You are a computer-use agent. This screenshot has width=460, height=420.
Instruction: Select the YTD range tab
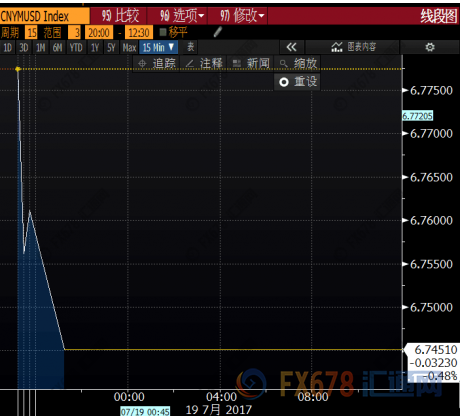click(76, 48)
